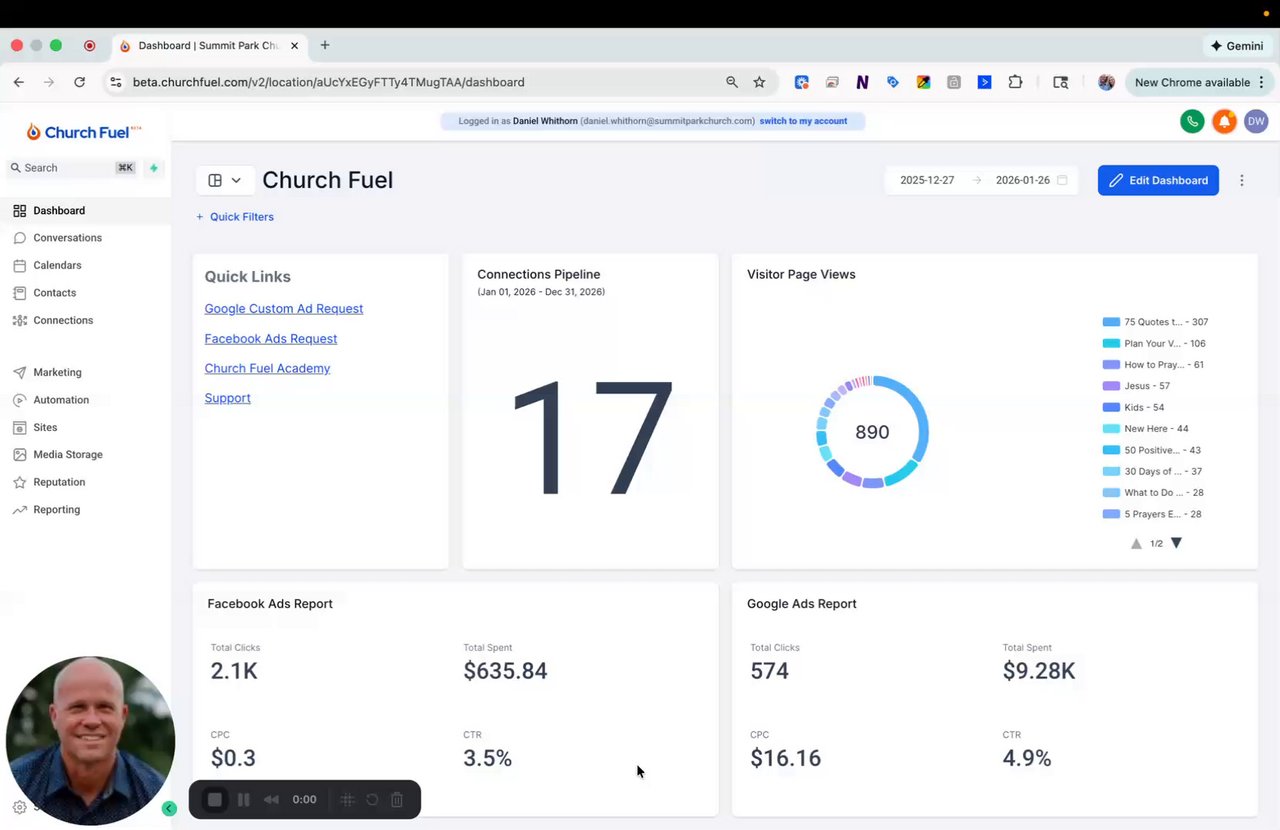
Task: Click the Reputation star icon
Action: 20,482
